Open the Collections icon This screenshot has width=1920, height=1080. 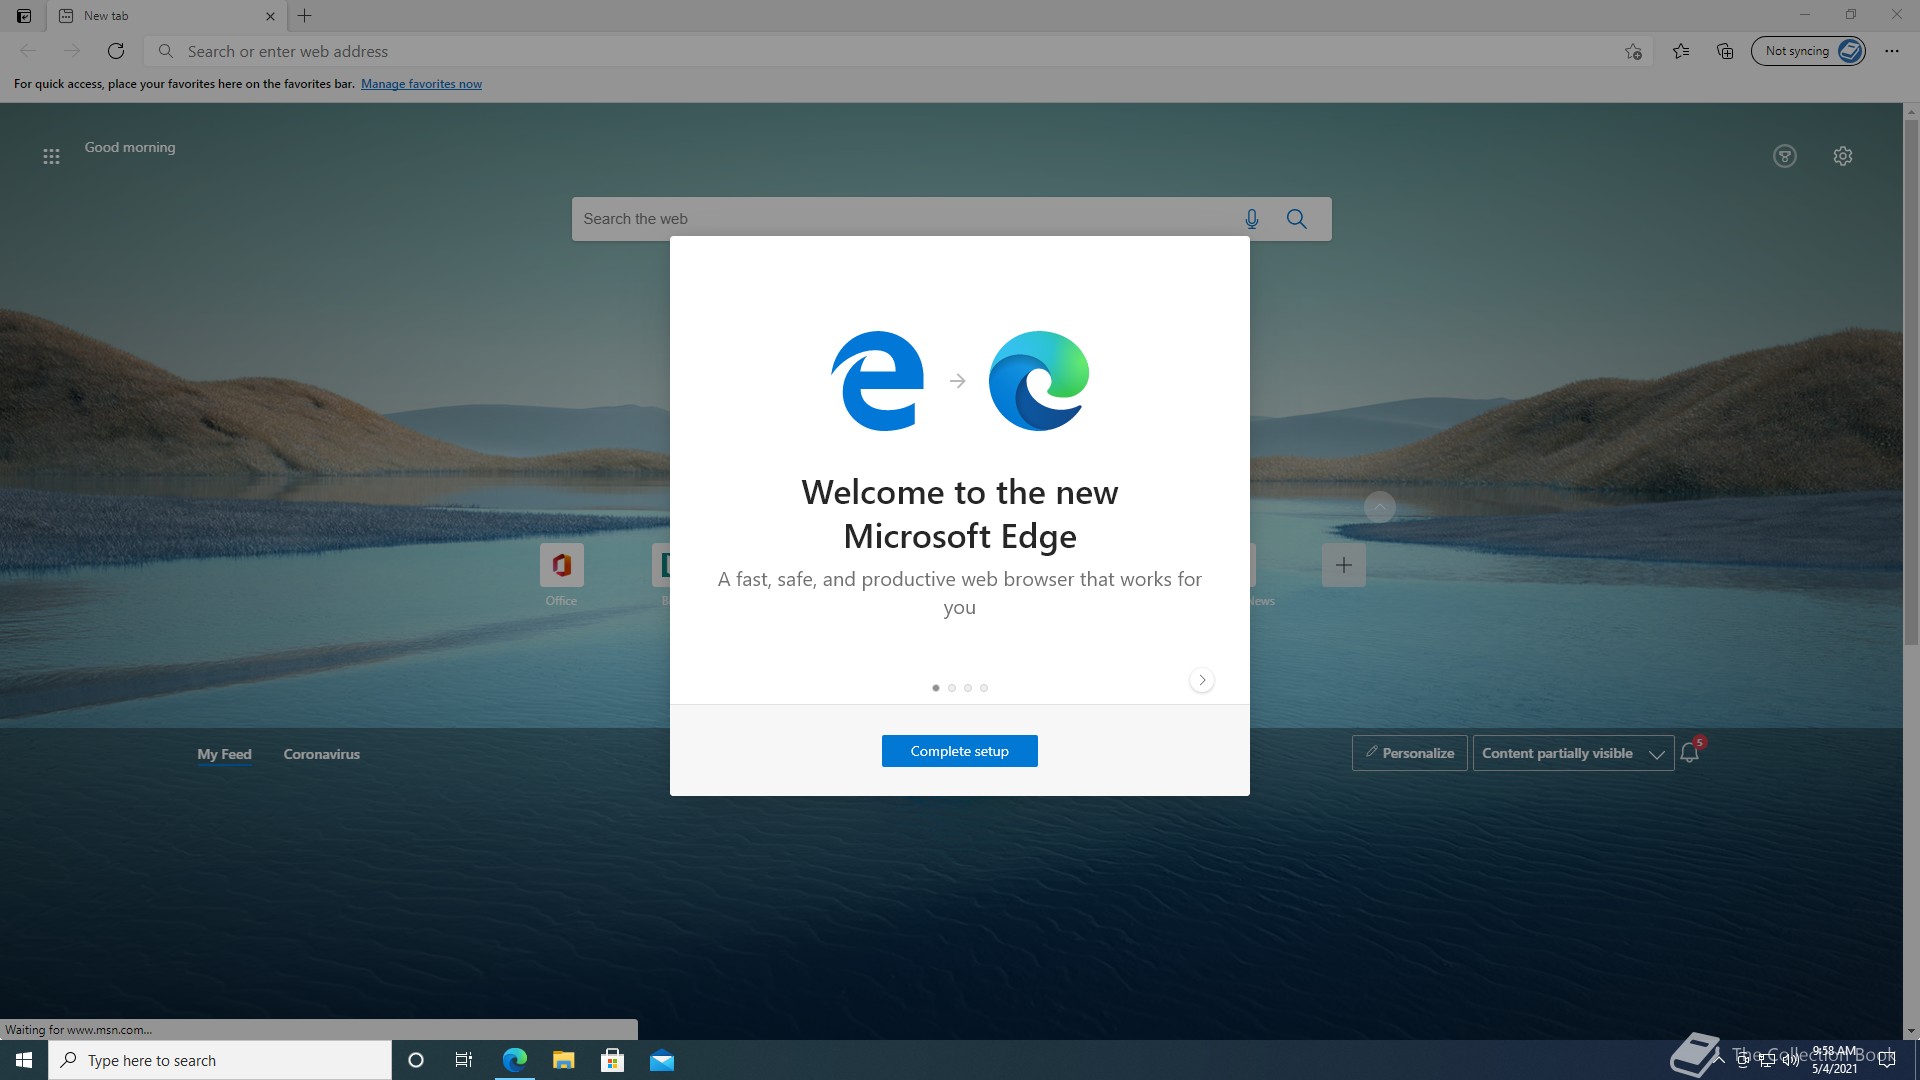click(1725, 51)
